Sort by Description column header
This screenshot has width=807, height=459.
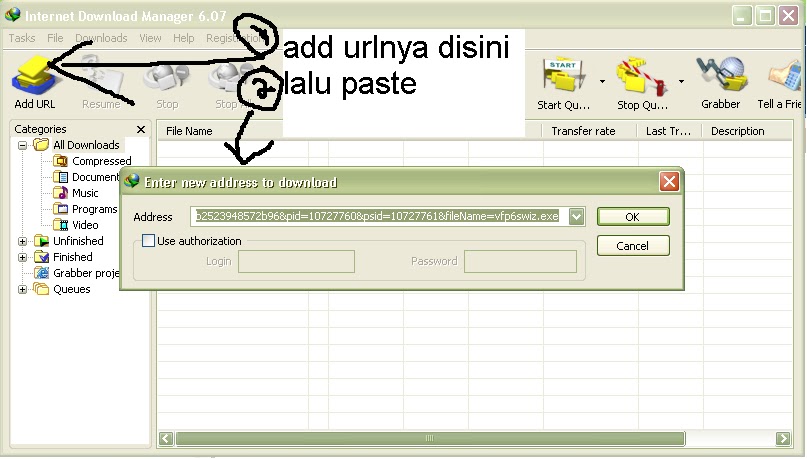click(x=747, y=131)
